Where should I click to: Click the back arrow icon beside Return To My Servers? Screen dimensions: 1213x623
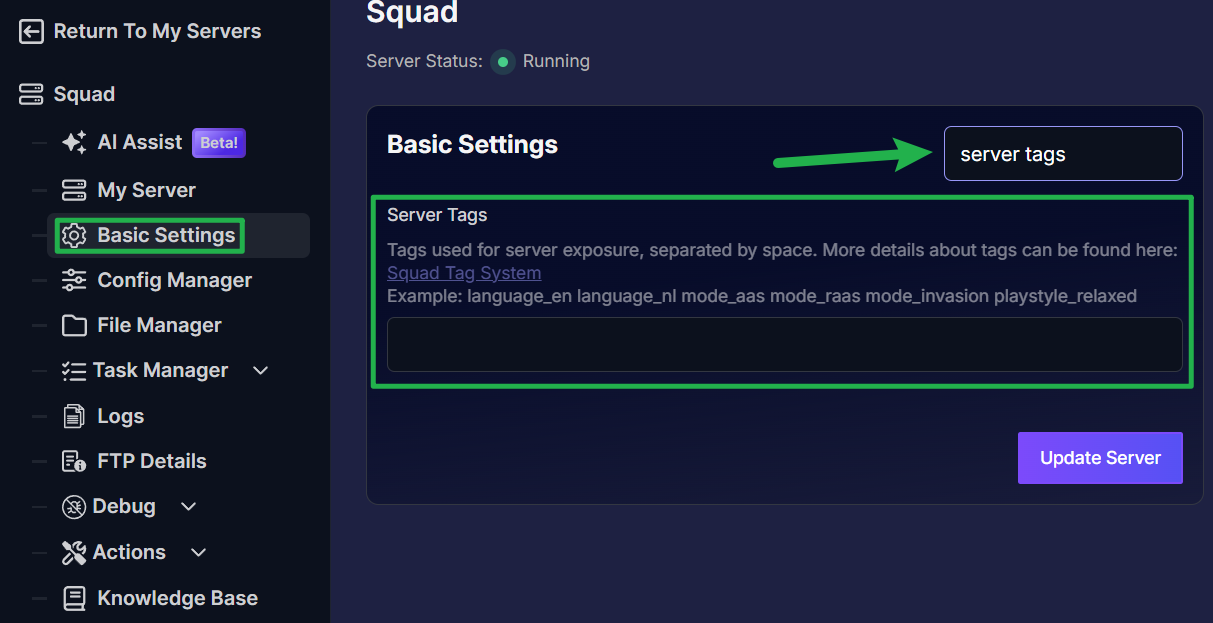point(32,32)
